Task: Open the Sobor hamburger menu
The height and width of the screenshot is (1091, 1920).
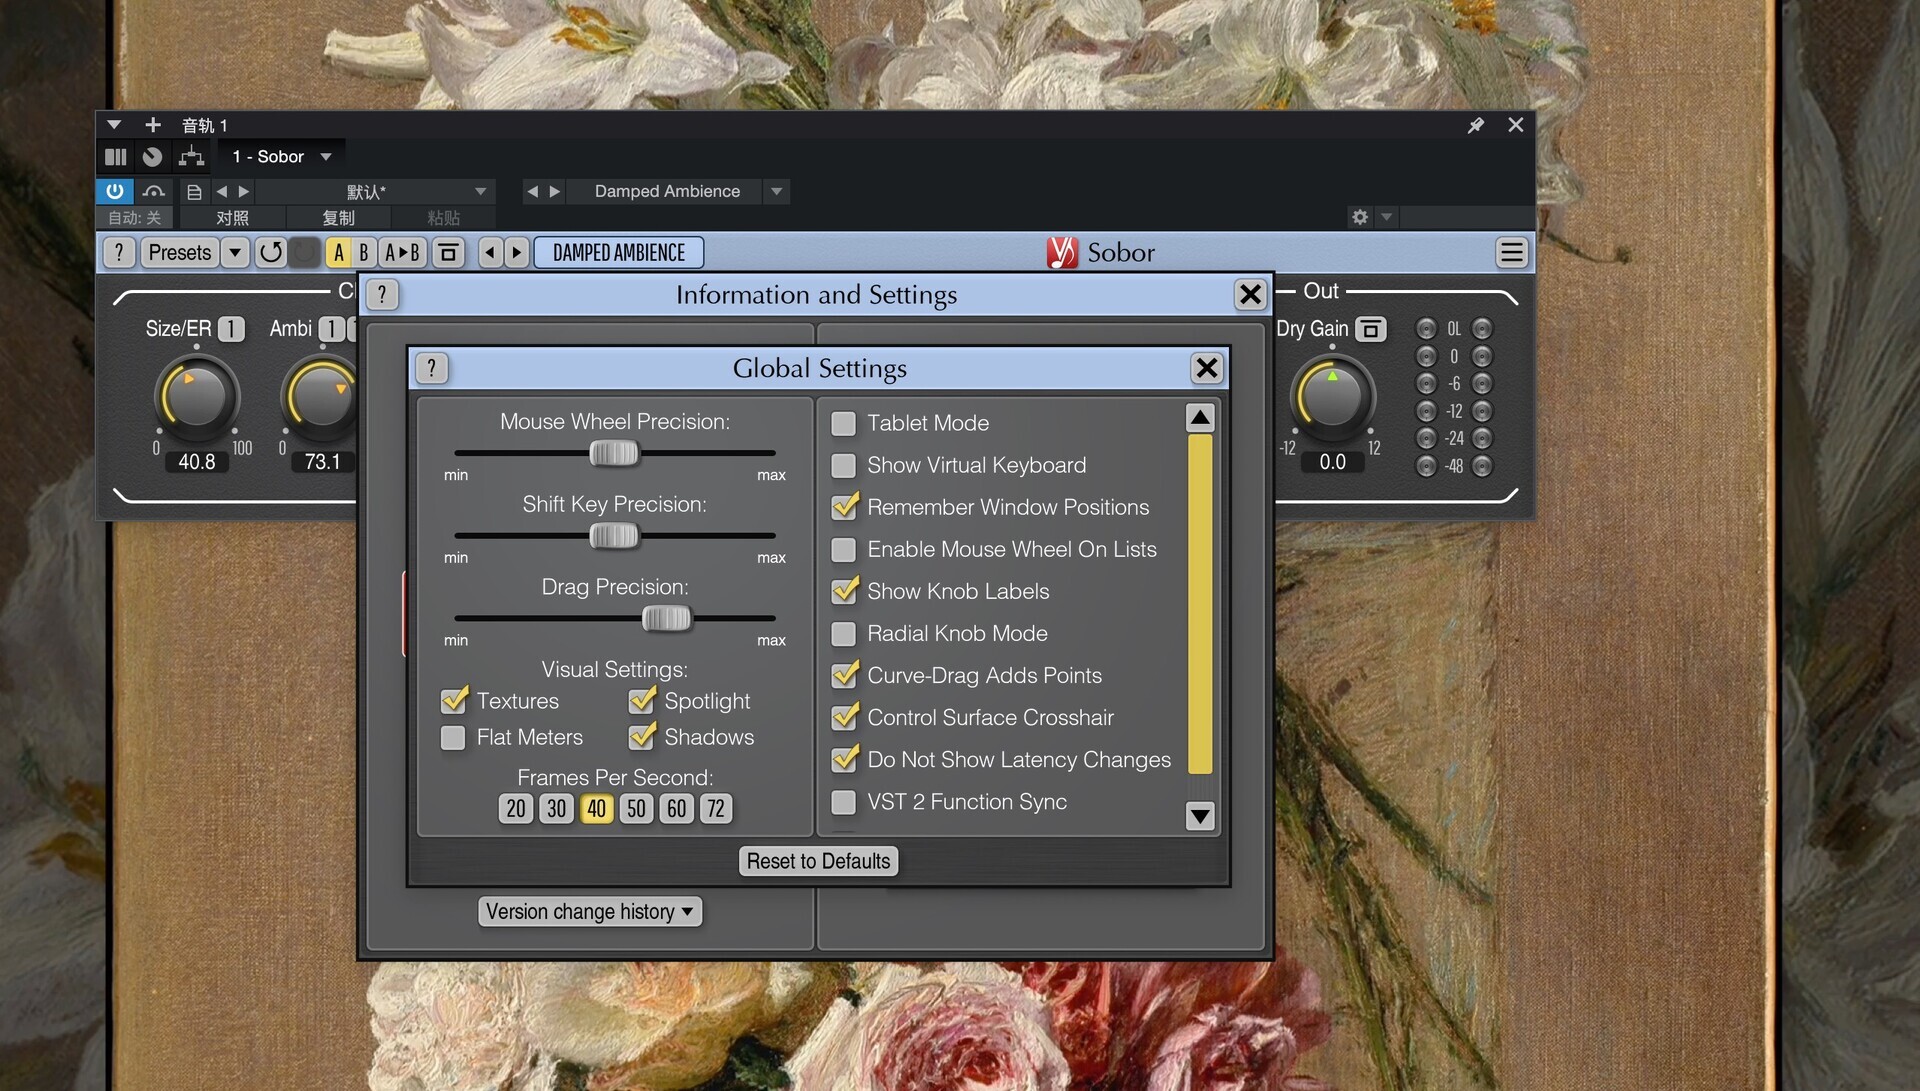Action: click(1511, 253)
